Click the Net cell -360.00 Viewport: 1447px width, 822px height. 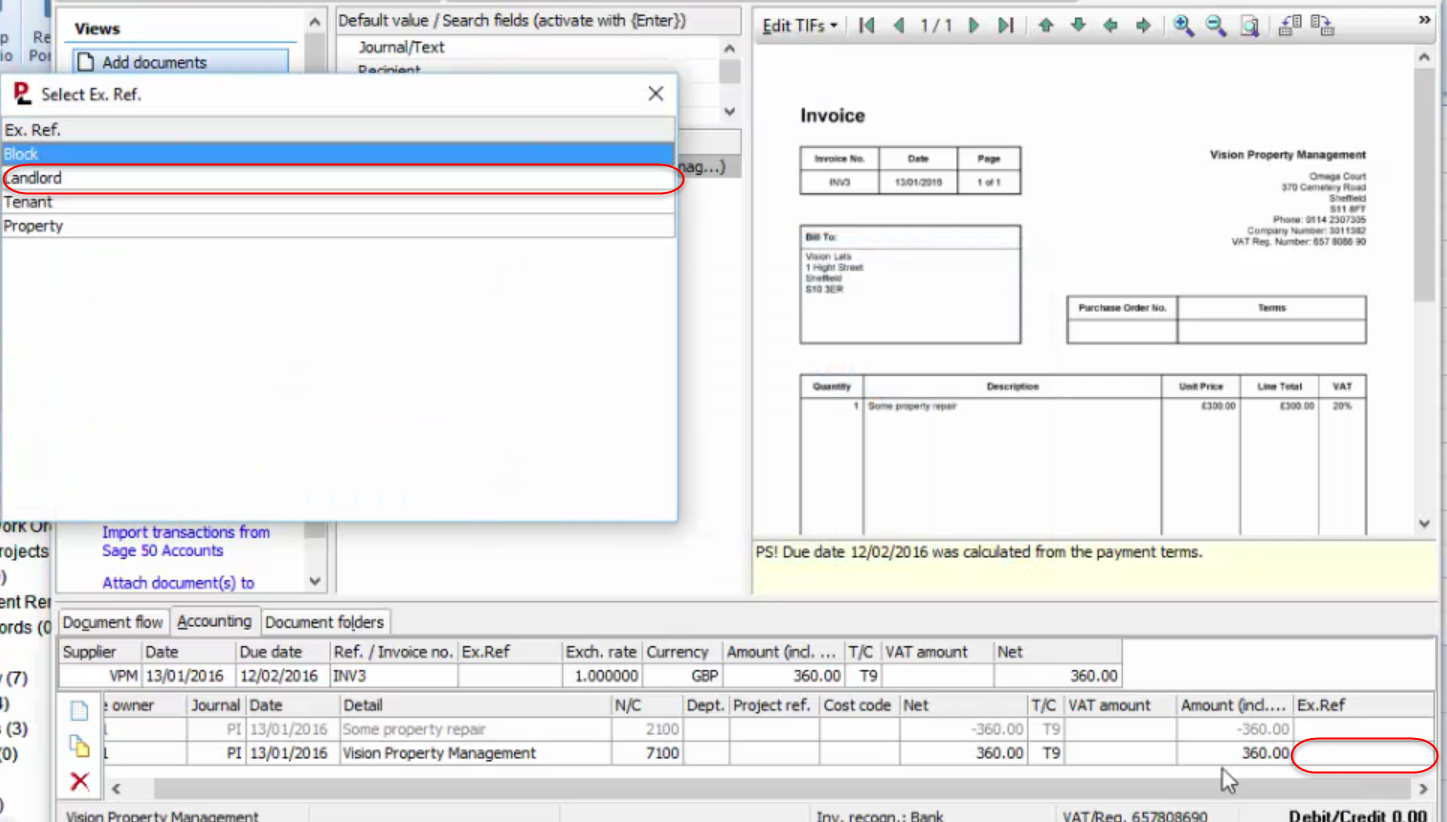tap(964, 729)
